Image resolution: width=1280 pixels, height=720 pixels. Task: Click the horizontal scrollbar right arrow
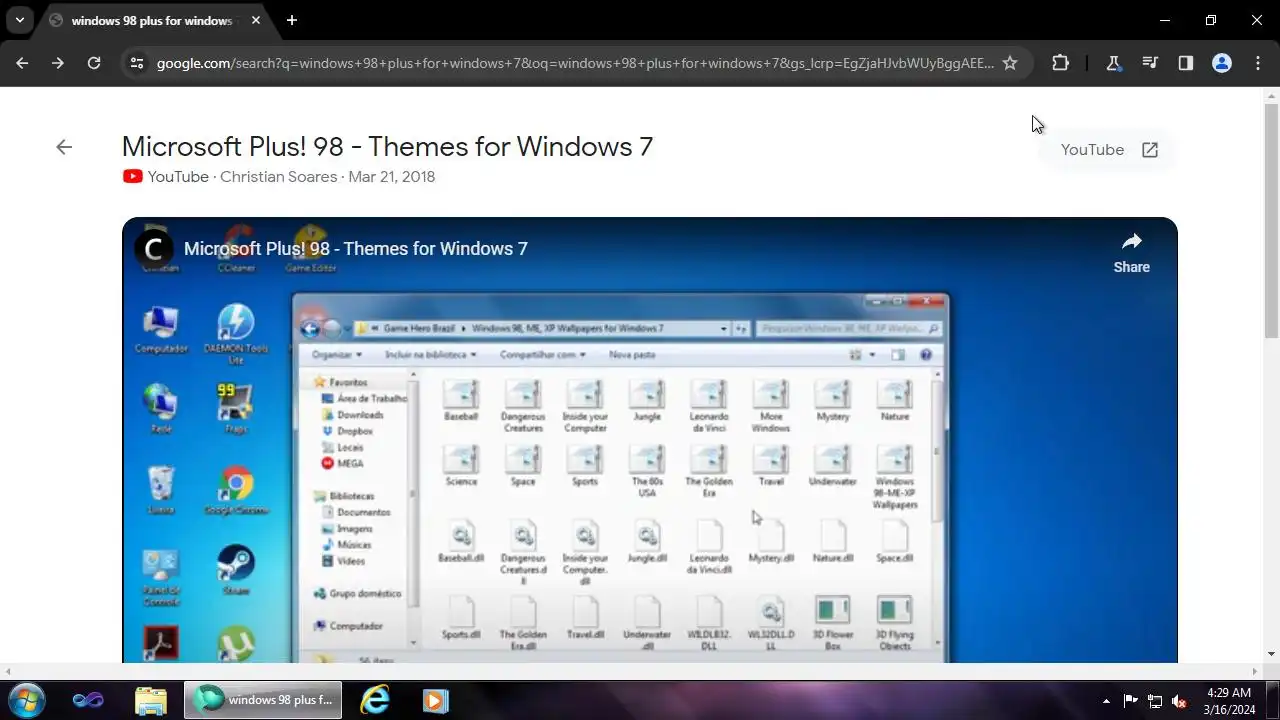point(1255,671)
